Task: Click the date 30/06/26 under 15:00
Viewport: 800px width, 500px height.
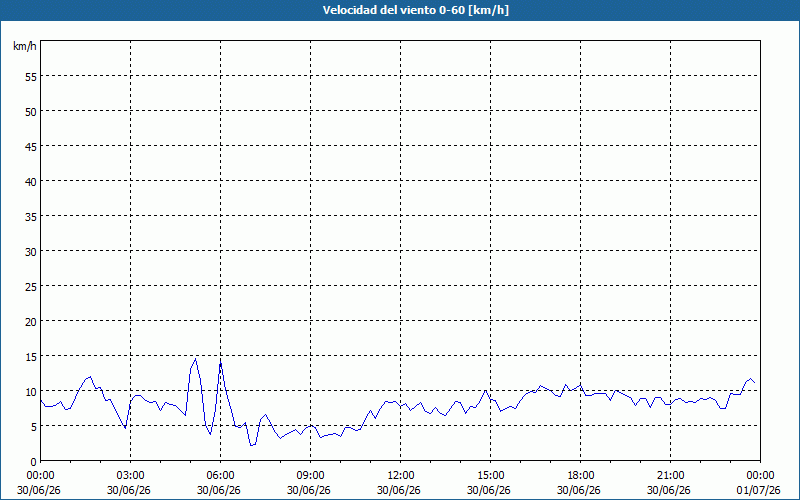Action: (x=489, y=490)
